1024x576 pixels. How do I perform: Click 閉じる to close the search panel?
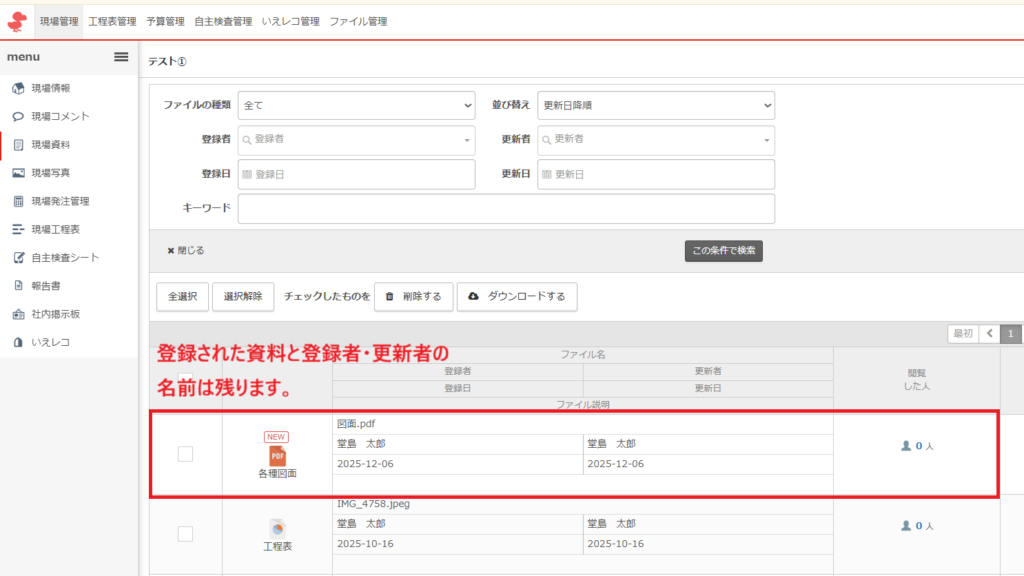tap(186, 251)
